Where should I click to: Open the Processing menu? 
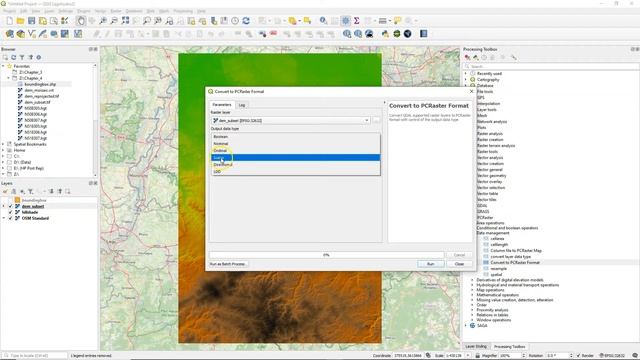(183, 11)
